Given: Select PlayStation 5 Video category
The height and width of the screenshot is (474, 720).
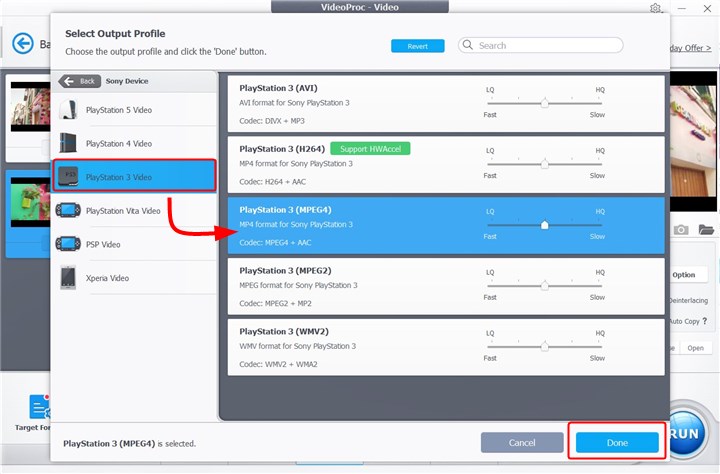Looking at the screenshot, I should coord(134,110).
